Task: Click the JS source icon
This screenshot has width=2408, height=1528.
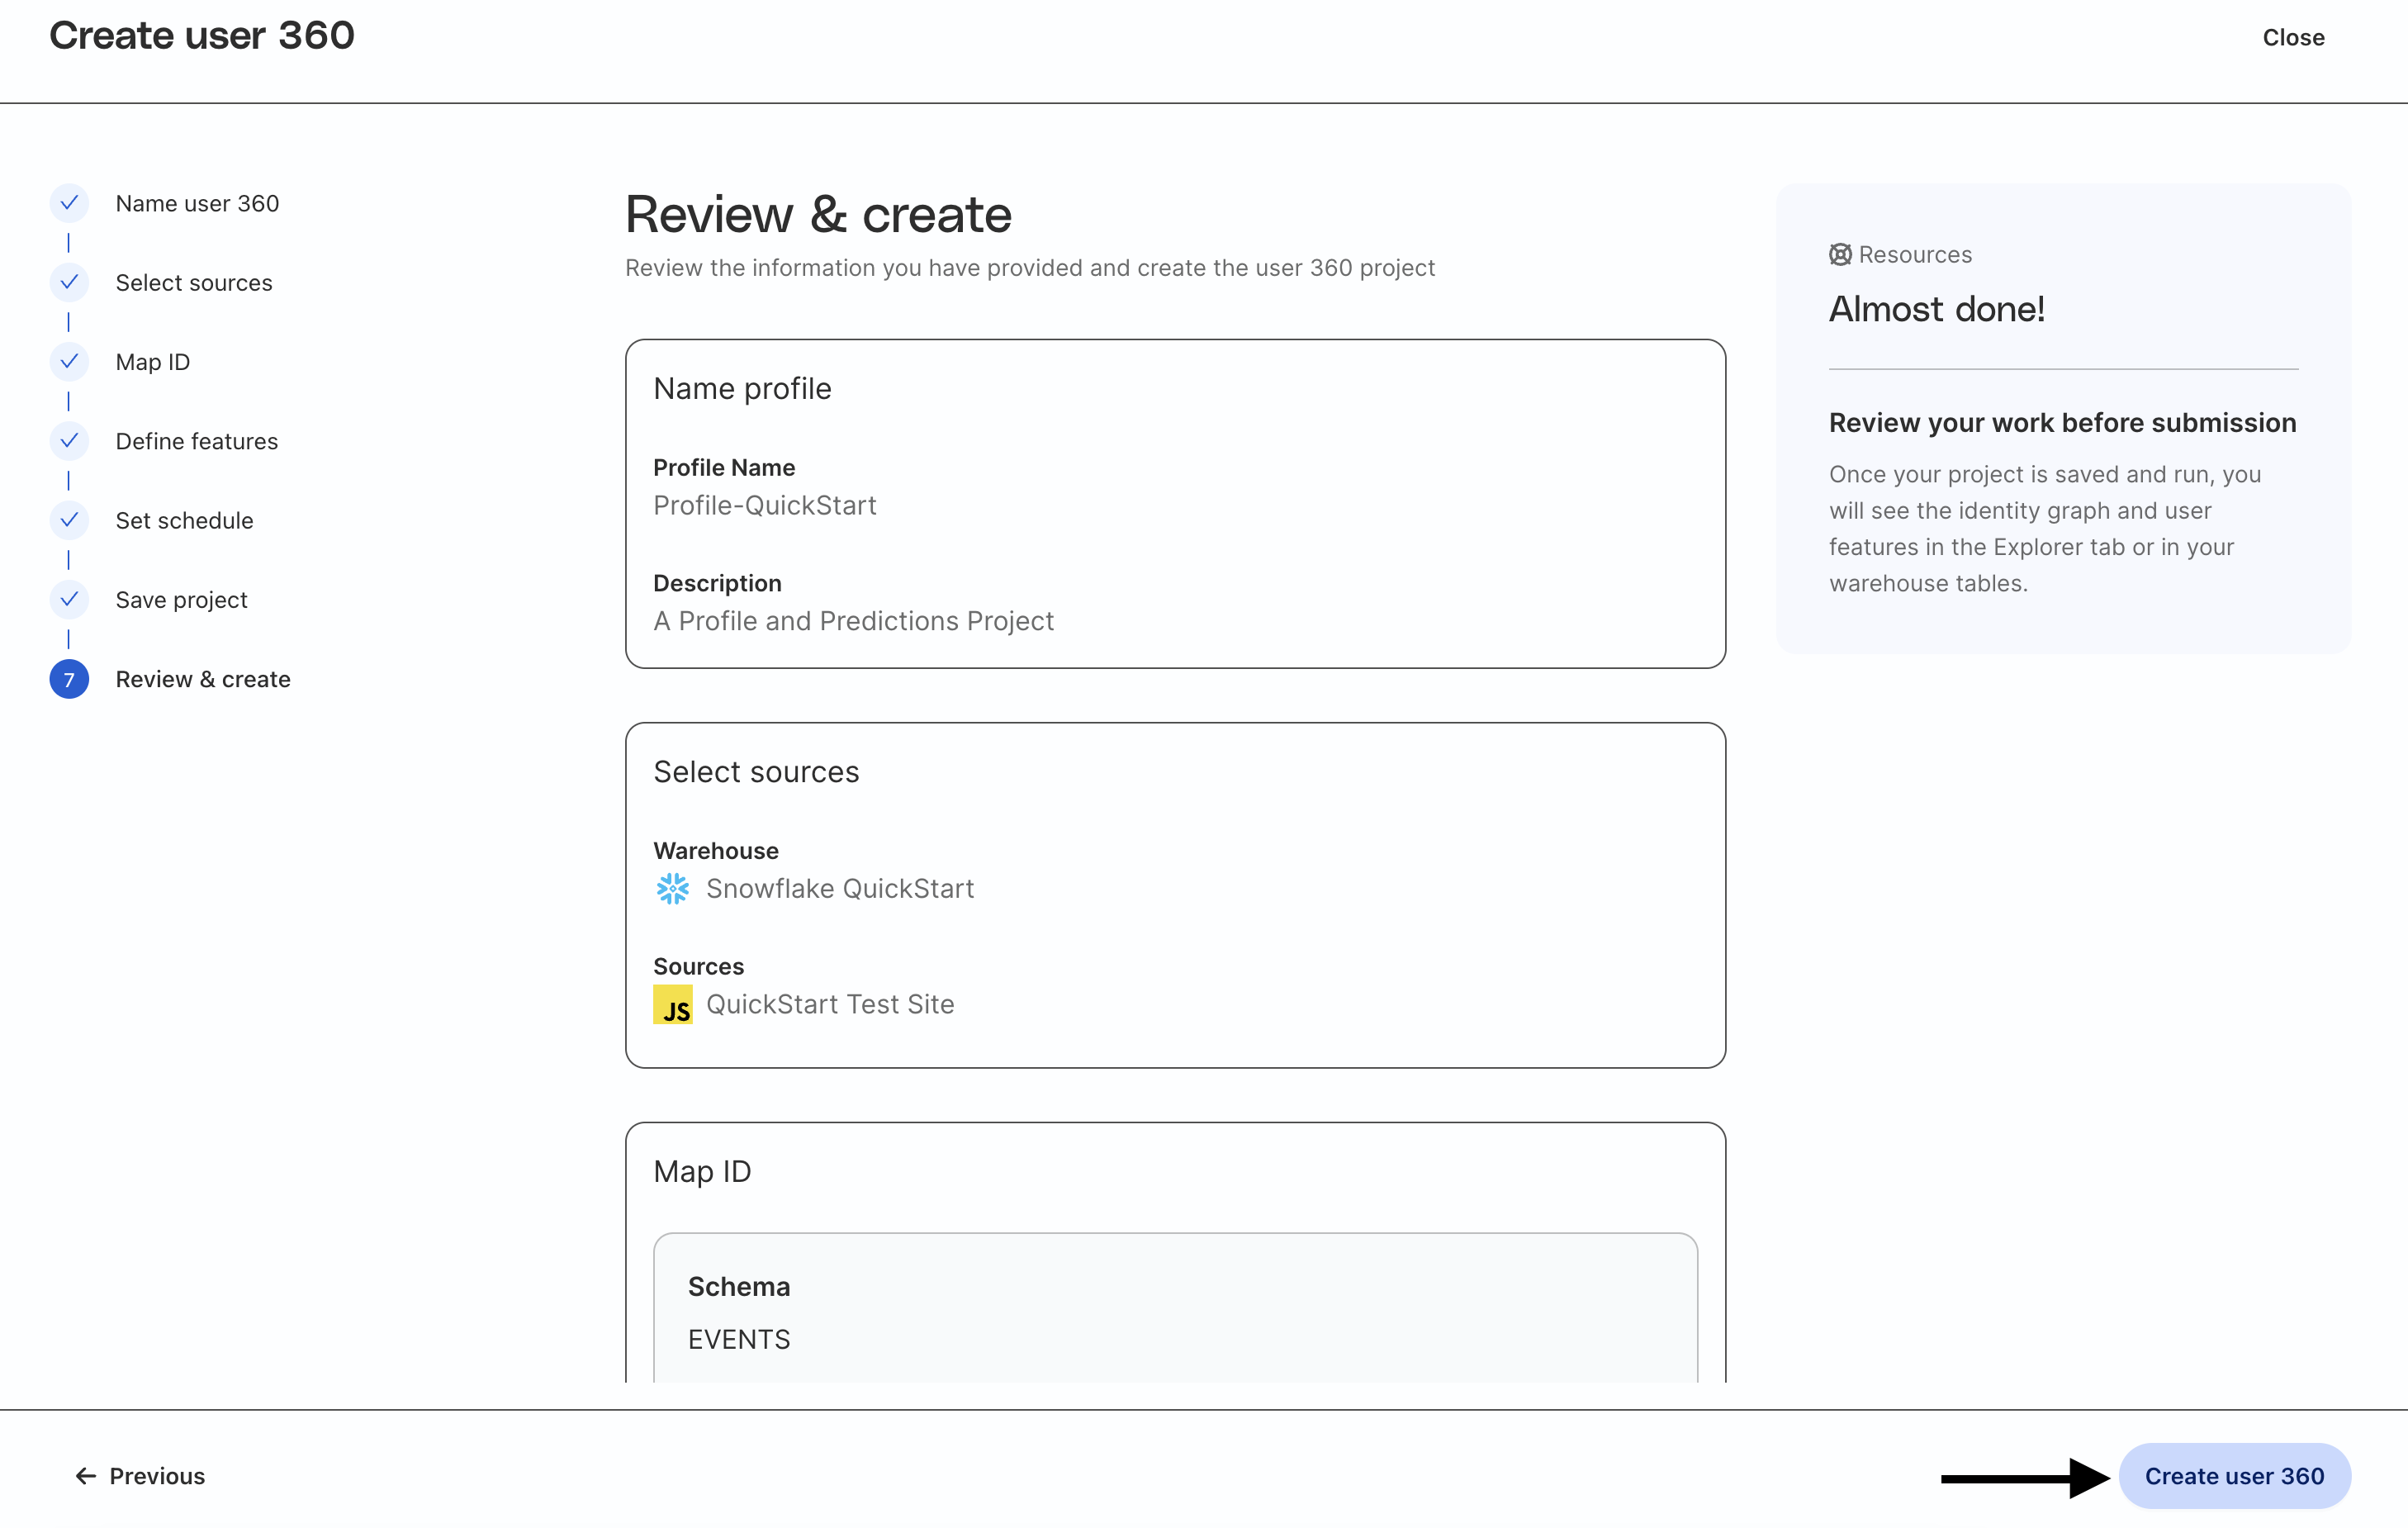Action: click(672, 1004)
